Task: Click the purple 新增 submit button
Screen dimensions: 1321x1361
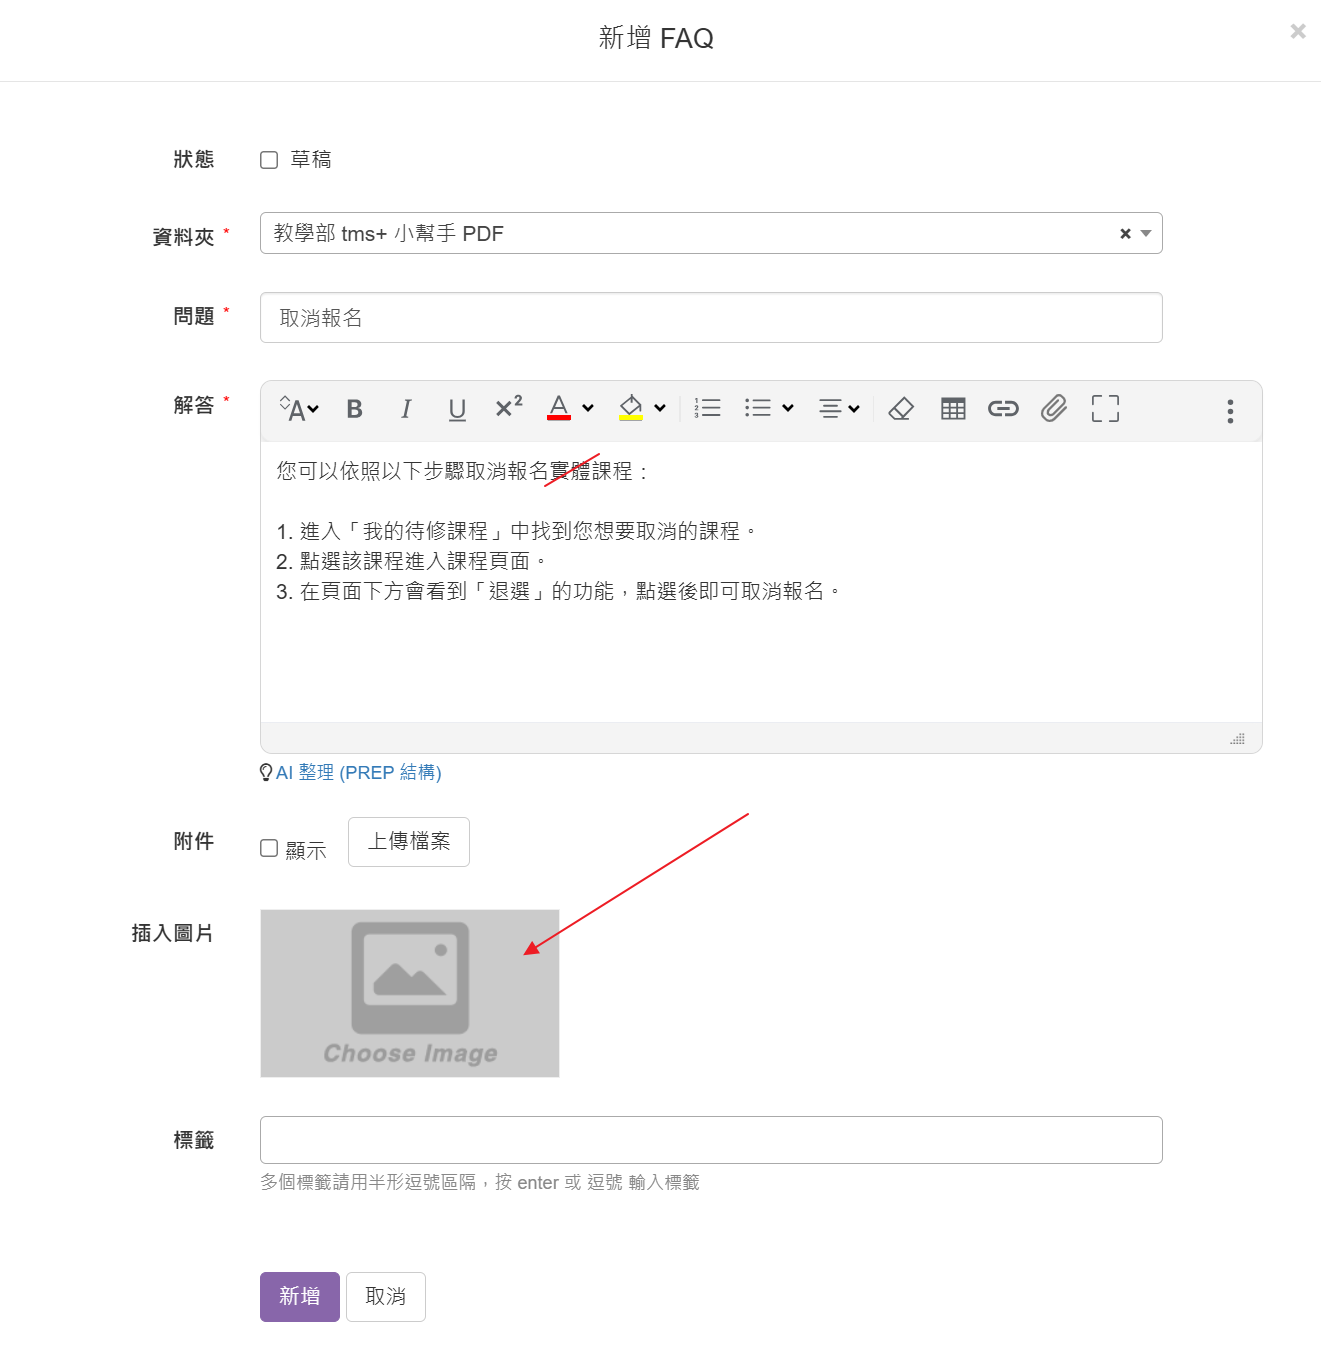Action: click(300, 1297)
